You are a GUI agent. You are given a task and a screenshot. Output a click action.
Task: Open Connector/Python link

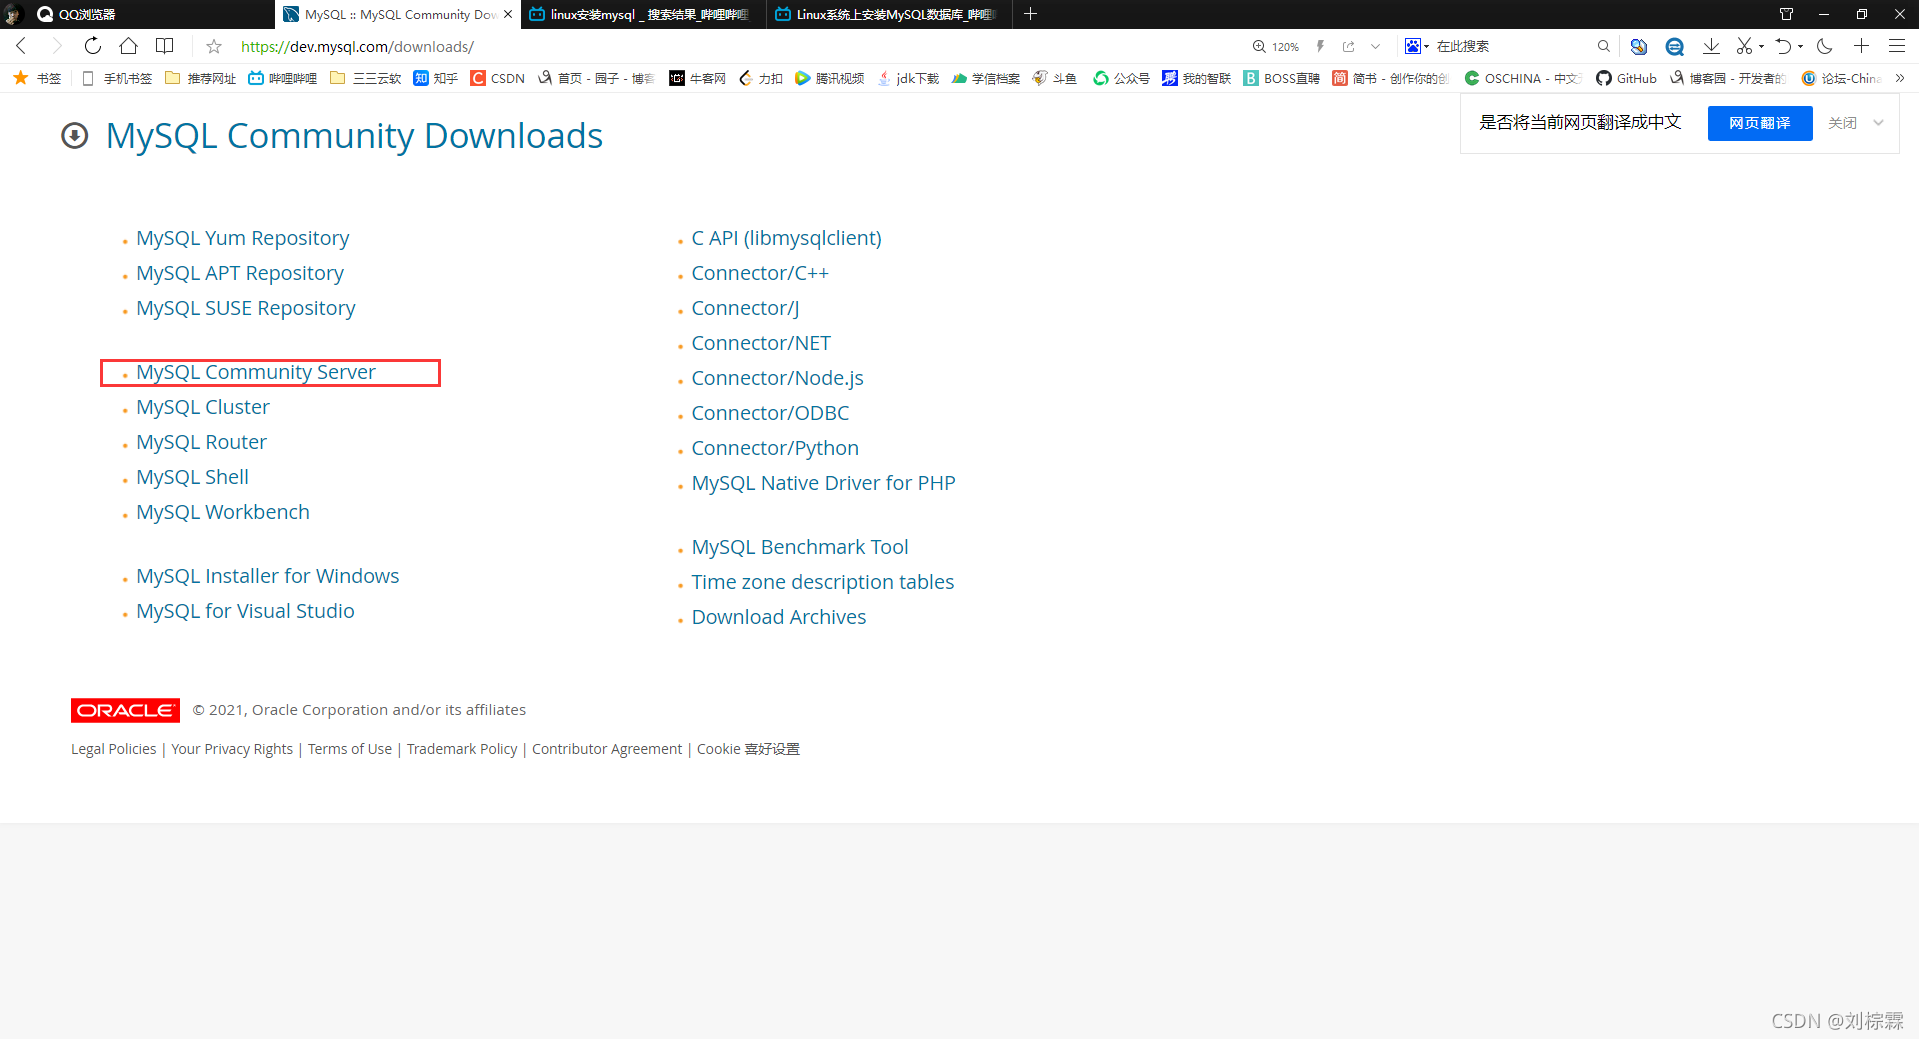coord(775,448)
